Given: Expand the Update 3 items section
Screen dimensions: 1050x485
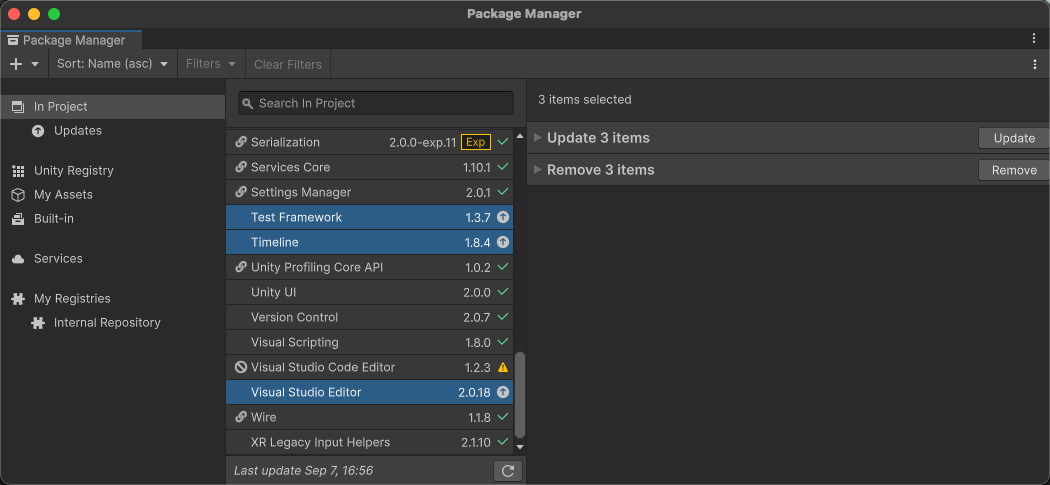Looking at the screenshot, I should click(537, 138).
